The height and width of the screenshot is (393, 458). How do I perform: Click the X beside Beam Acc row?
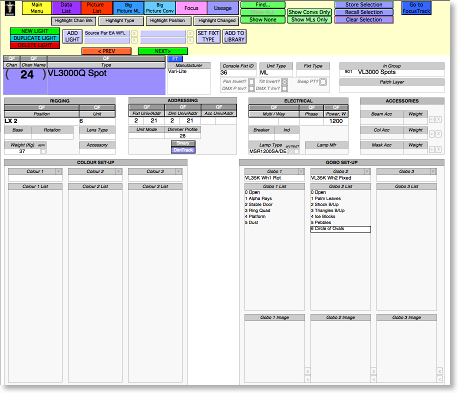(x=439, y=119)
